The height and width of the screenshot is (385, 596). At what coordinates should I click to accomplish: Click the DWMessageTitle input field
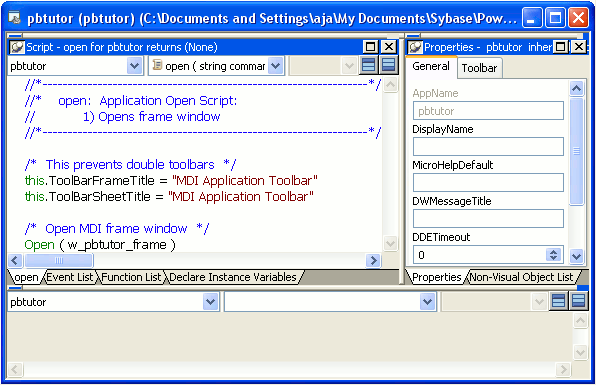488,219
